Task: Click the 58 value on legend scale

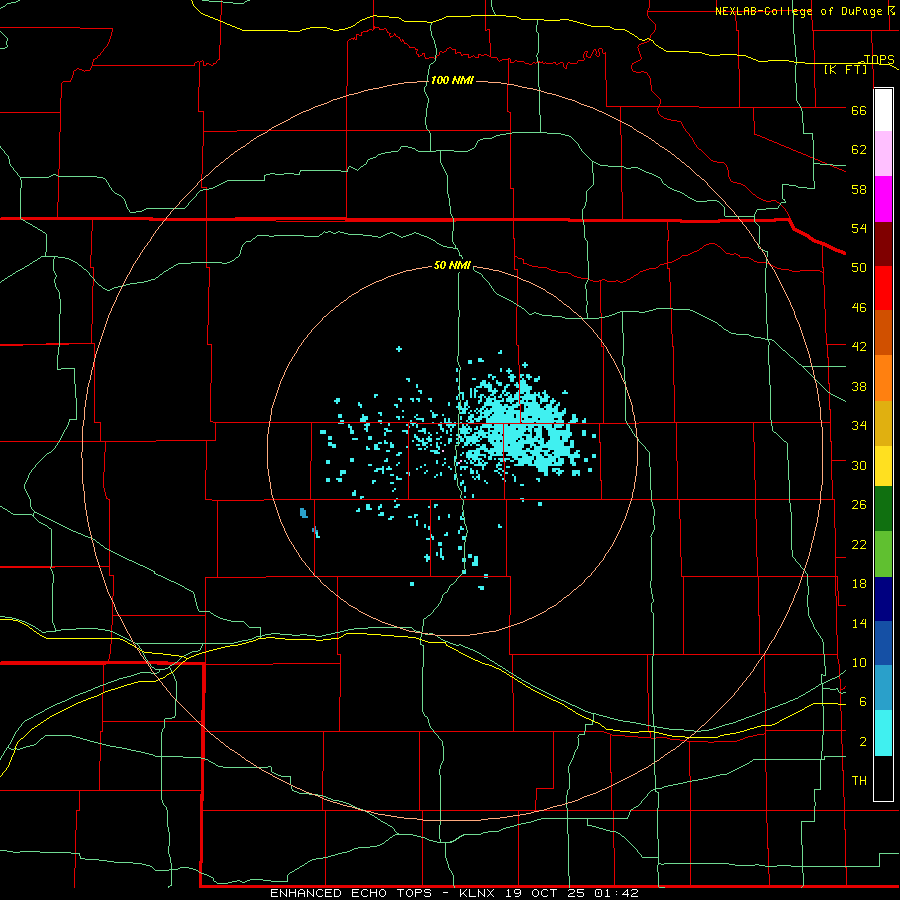Action: (859, 189)
